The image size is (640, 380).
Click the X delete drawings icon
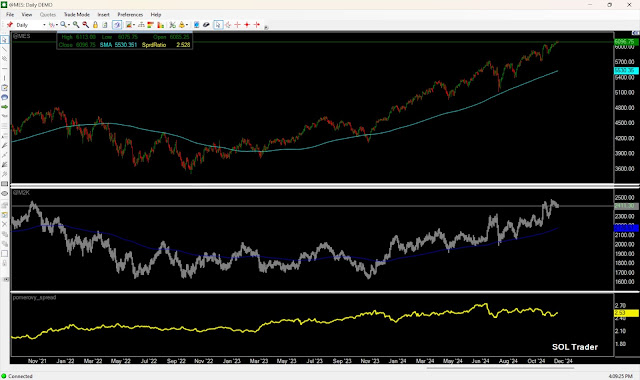point(4,224)
